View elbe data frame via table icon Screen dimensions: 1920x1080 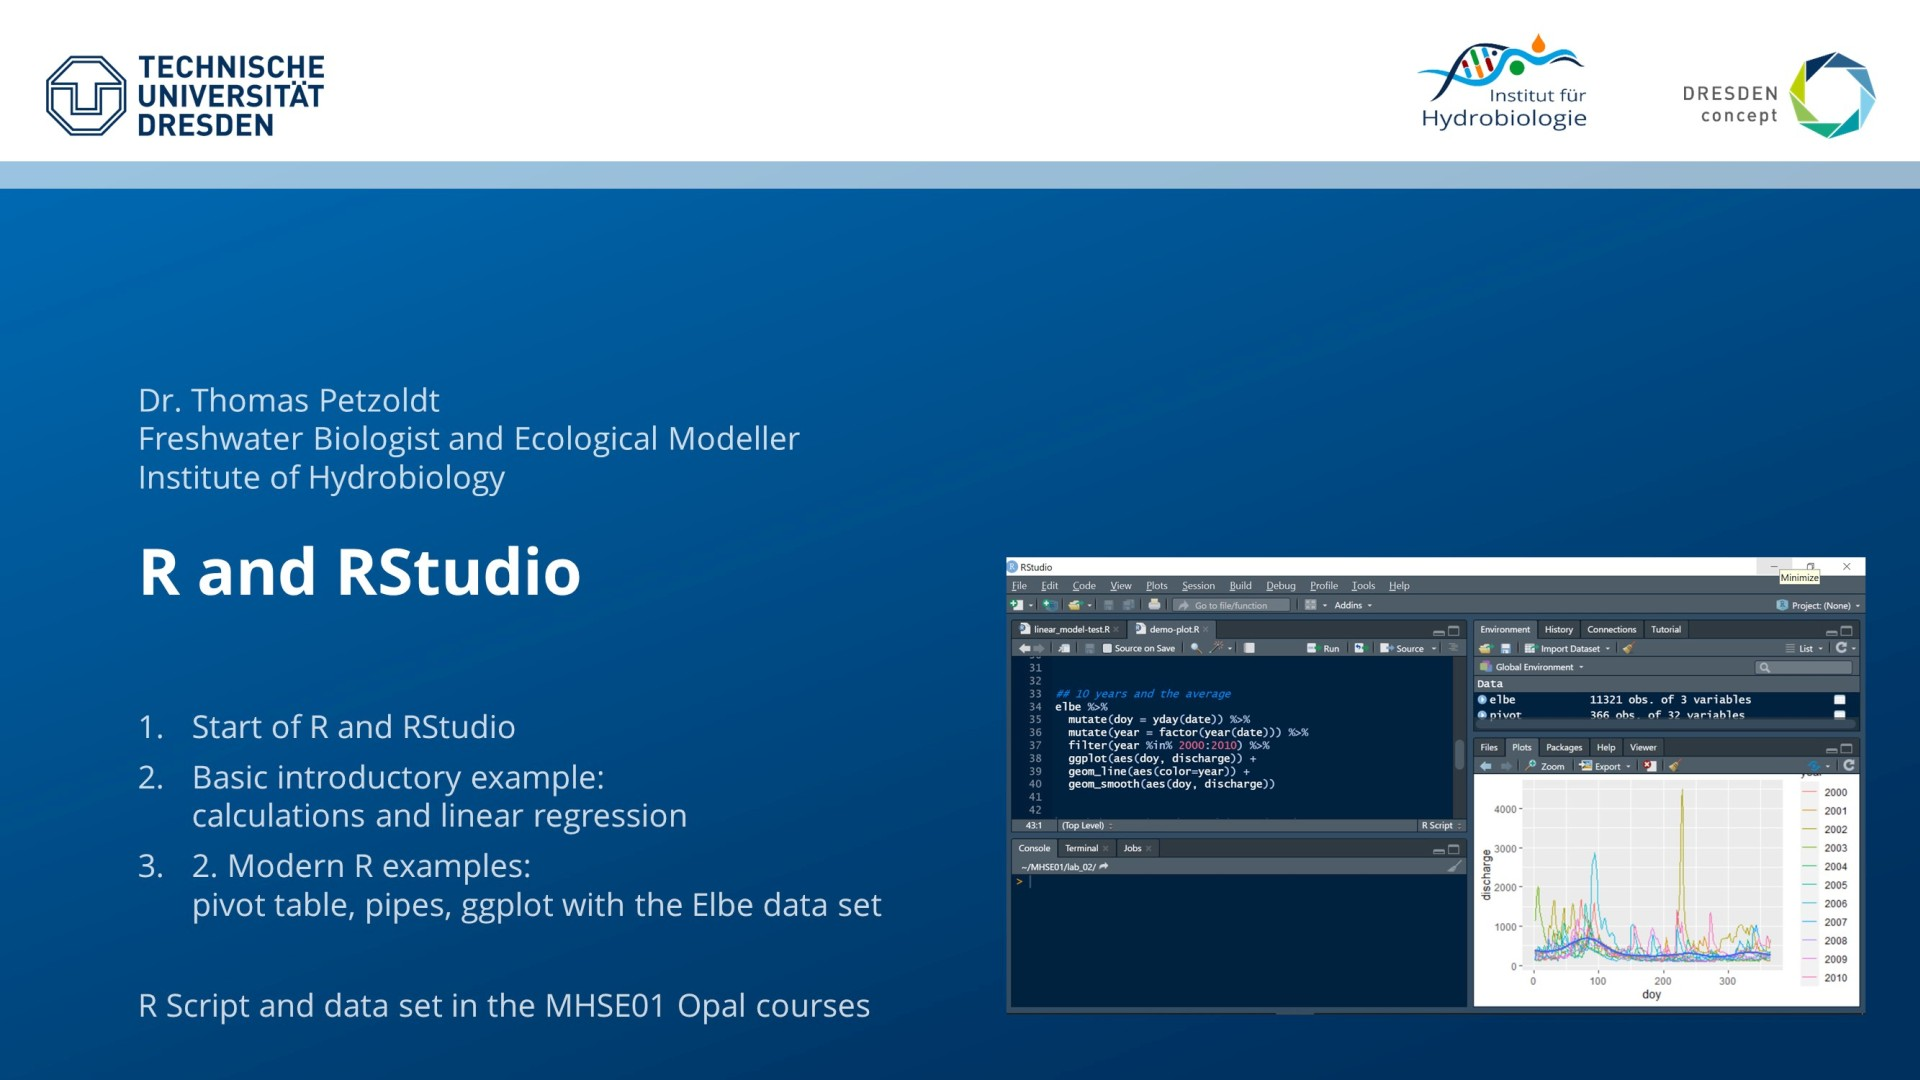[x=1839, y=700]
